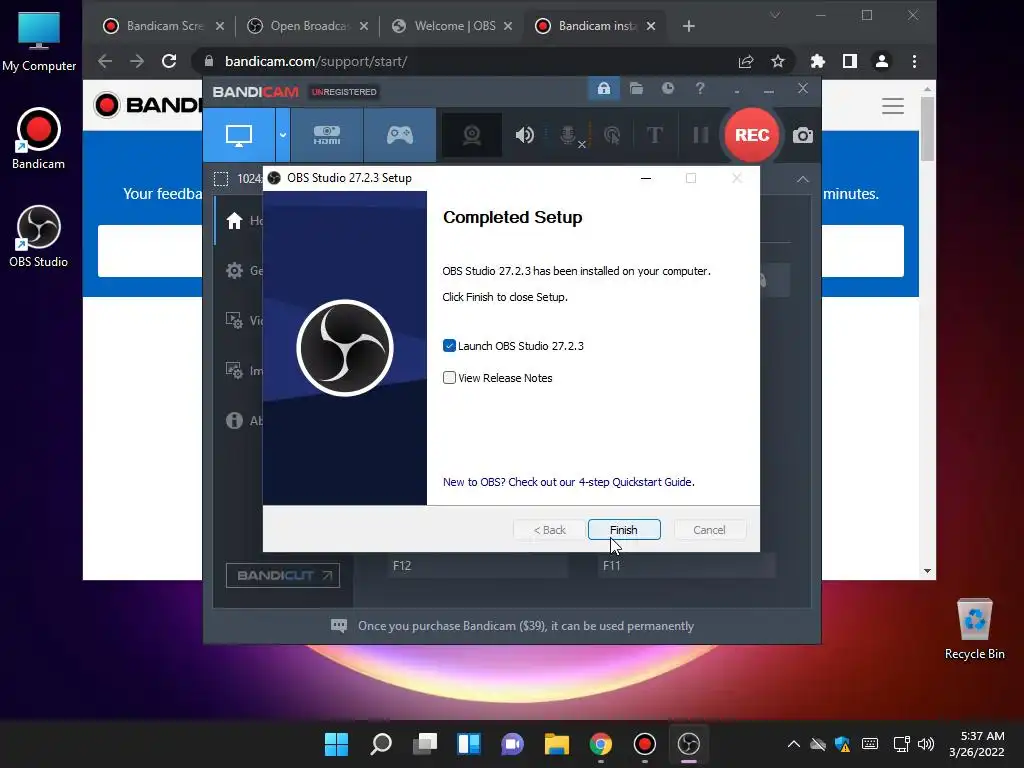
Task: Toggle Bandicam webcam overlay icon
Action: [x=472, y=135]
